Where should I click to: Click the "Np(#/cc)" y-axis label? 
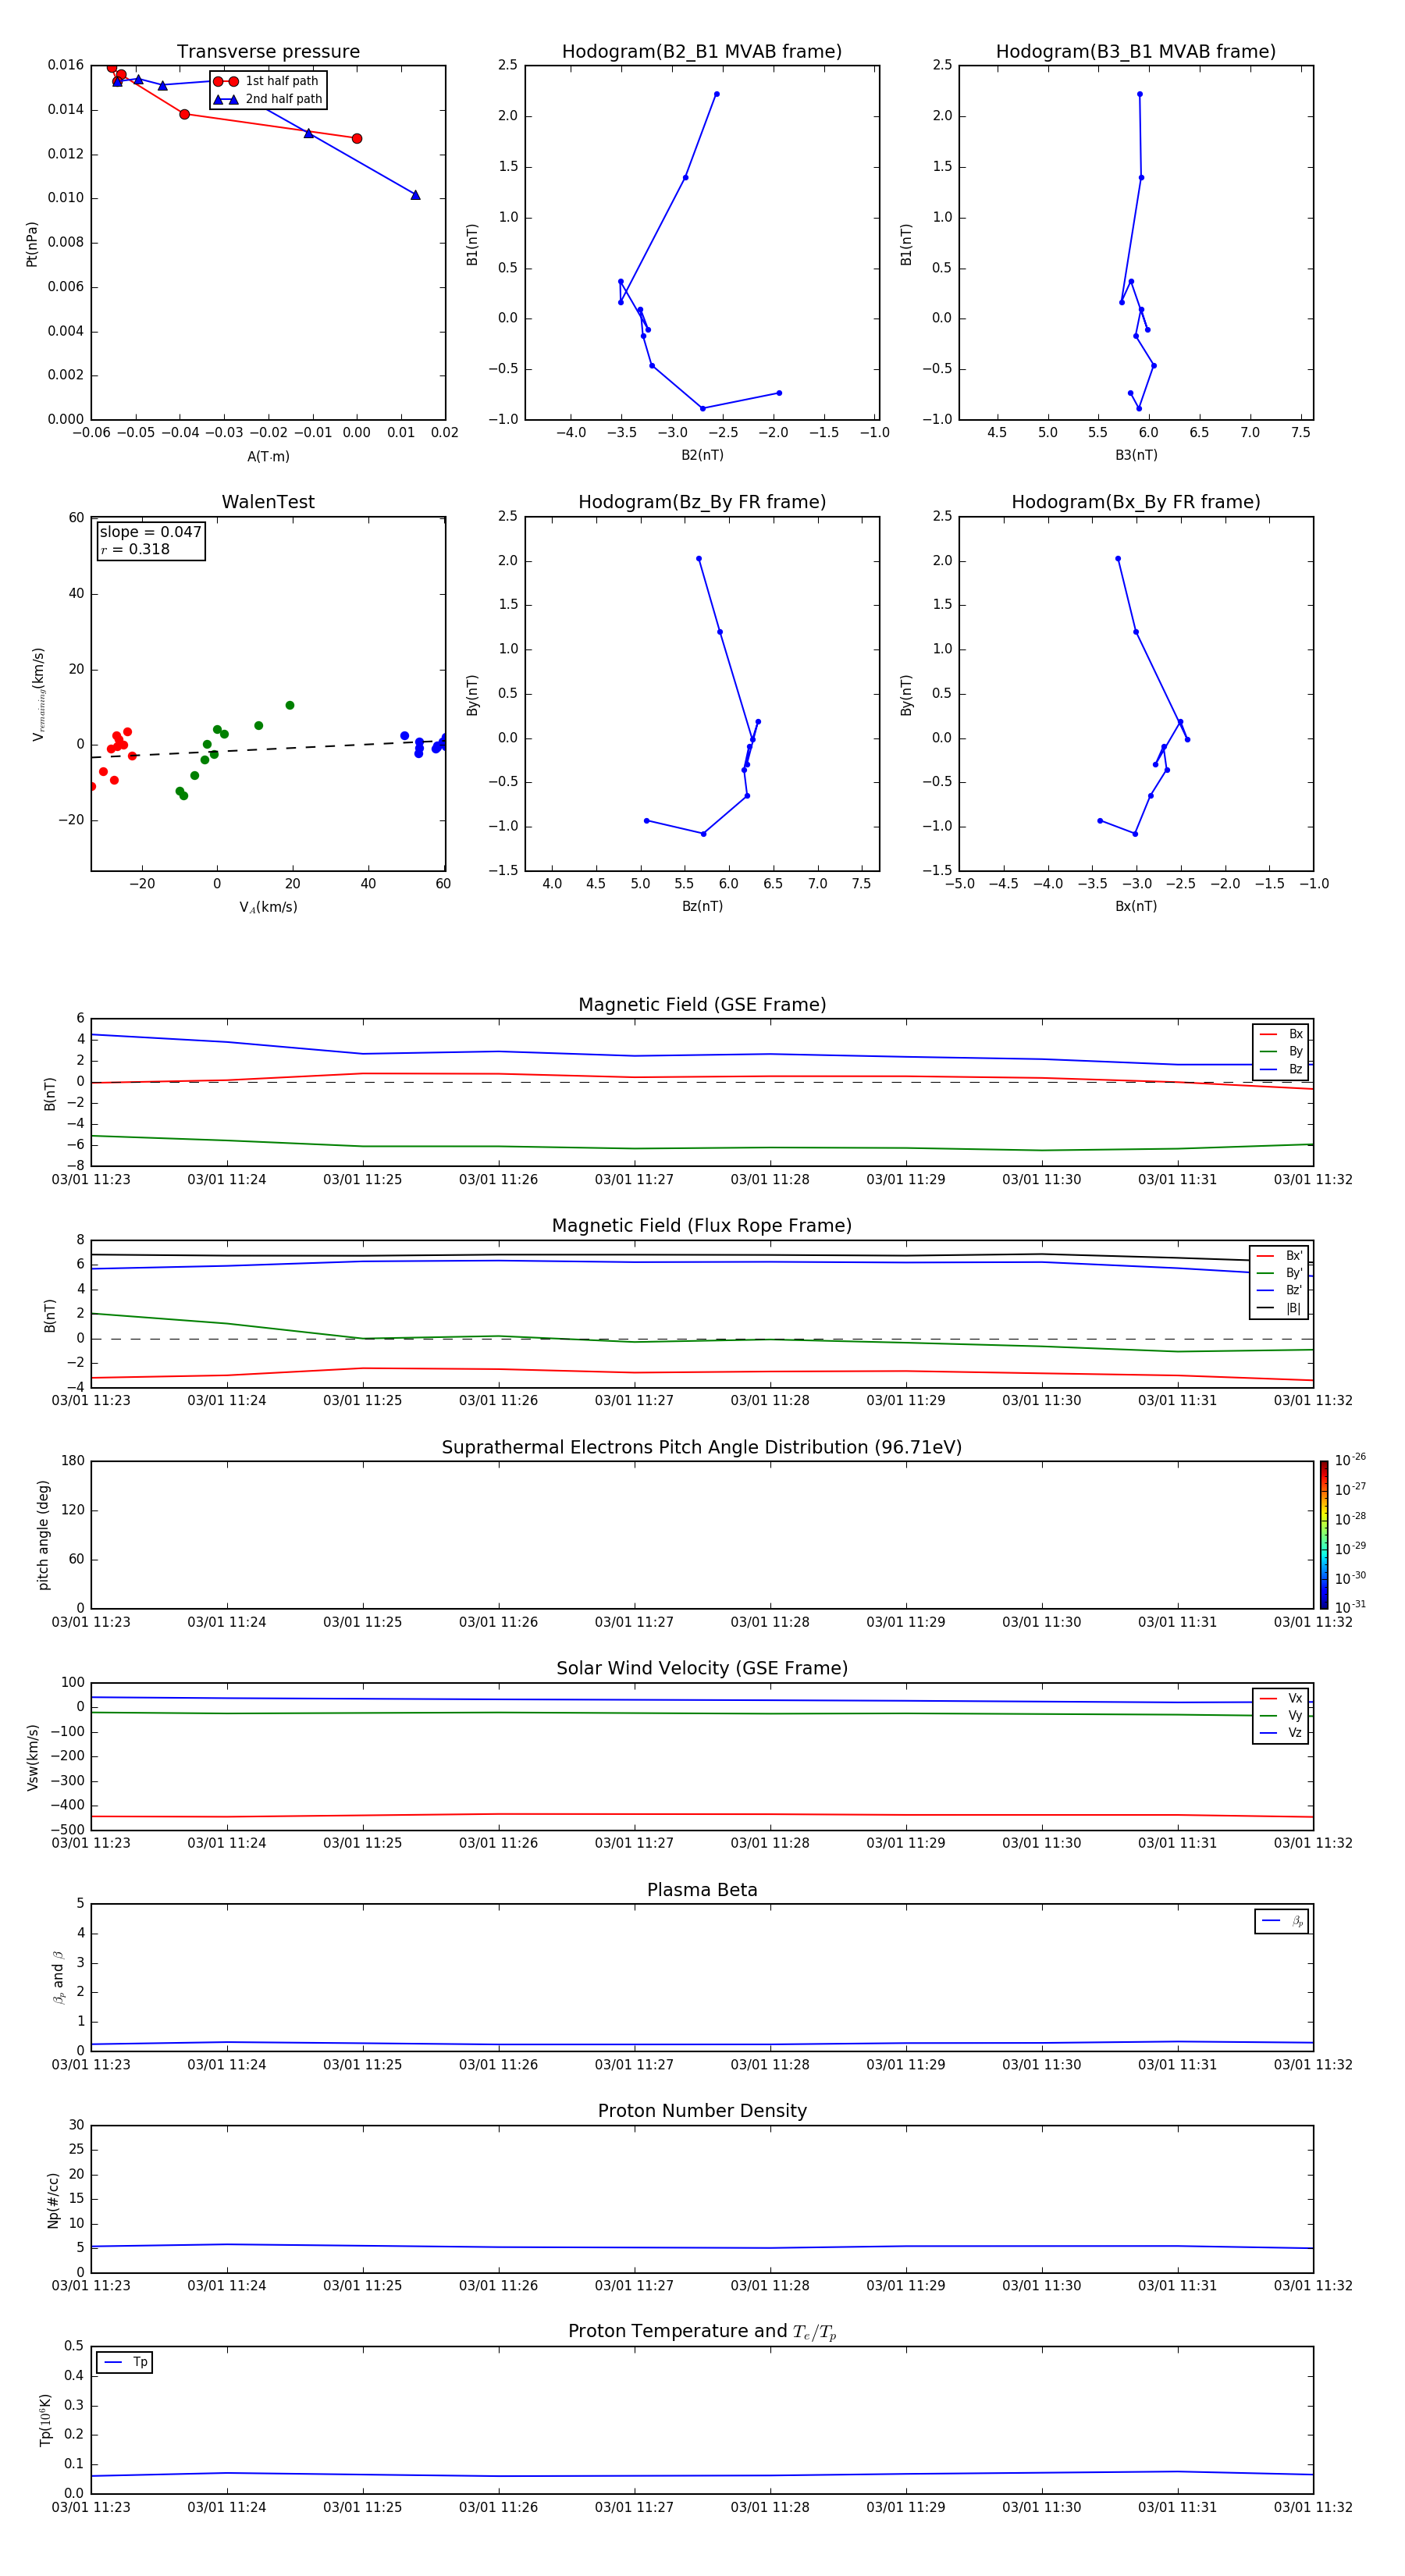click(53, 2200)
